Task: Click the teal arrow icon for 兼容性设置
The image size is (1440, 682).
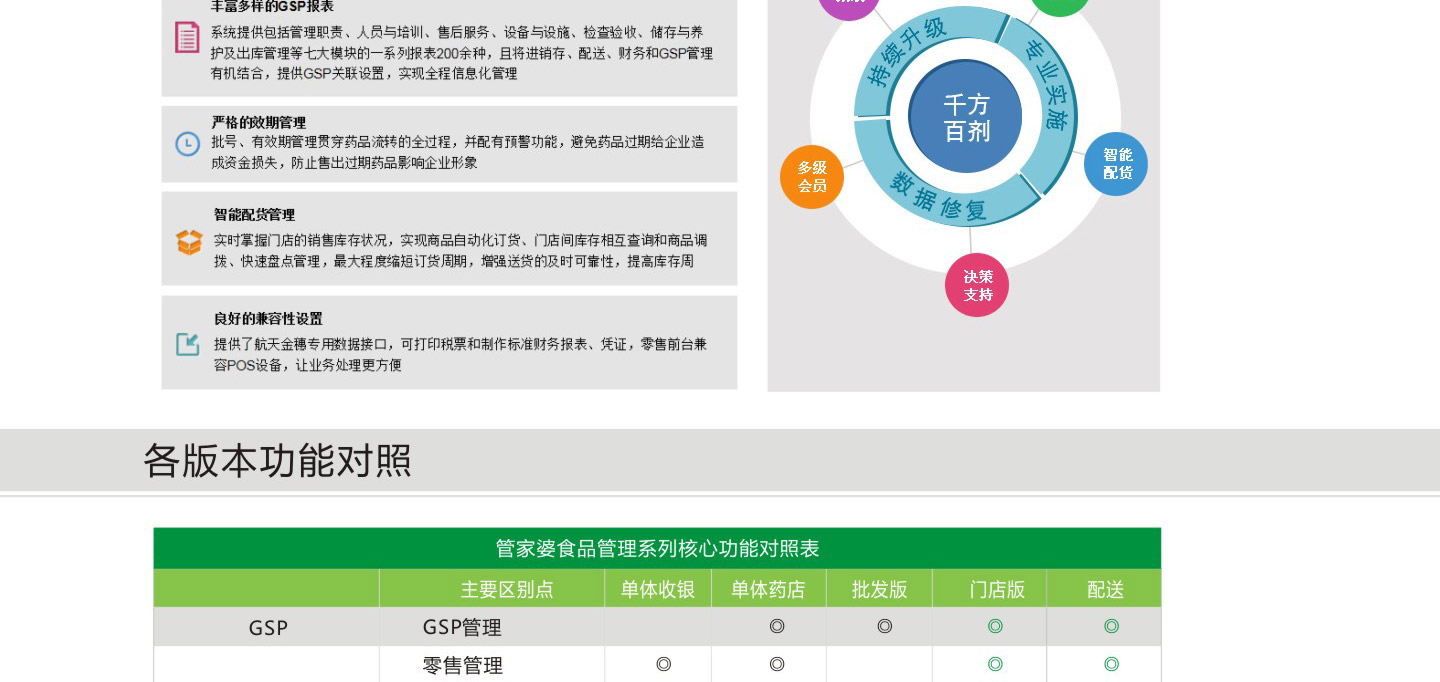Action: pyautogui.click(x=188, y=345)
